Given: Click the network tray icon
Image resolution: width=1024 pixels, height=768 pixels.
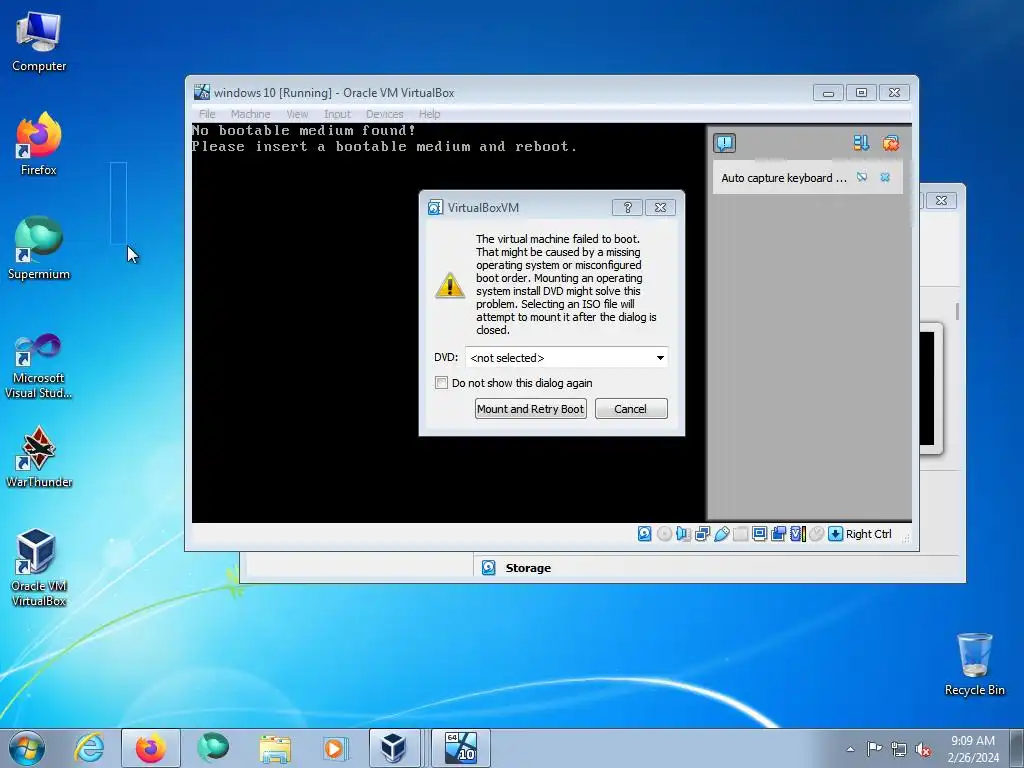Looking at the screenshot, I should point(899,749).
